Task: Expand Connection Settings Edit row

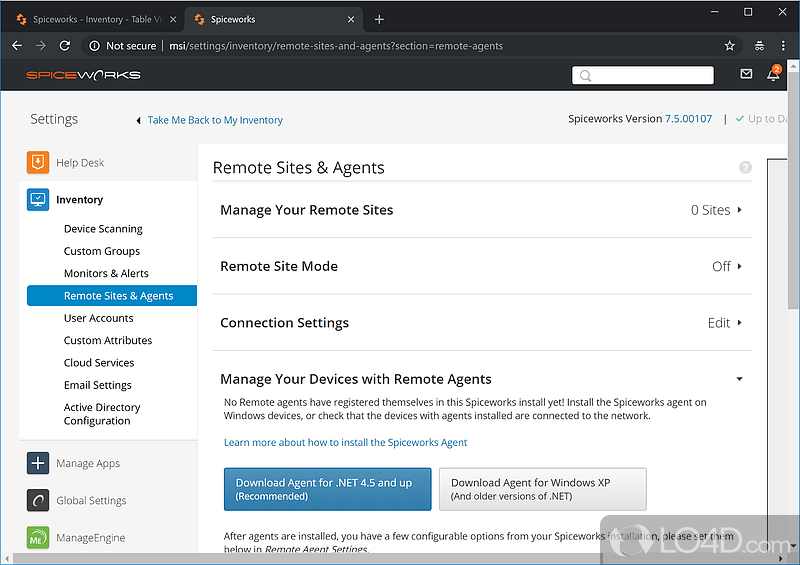Action: coord(482,323)
